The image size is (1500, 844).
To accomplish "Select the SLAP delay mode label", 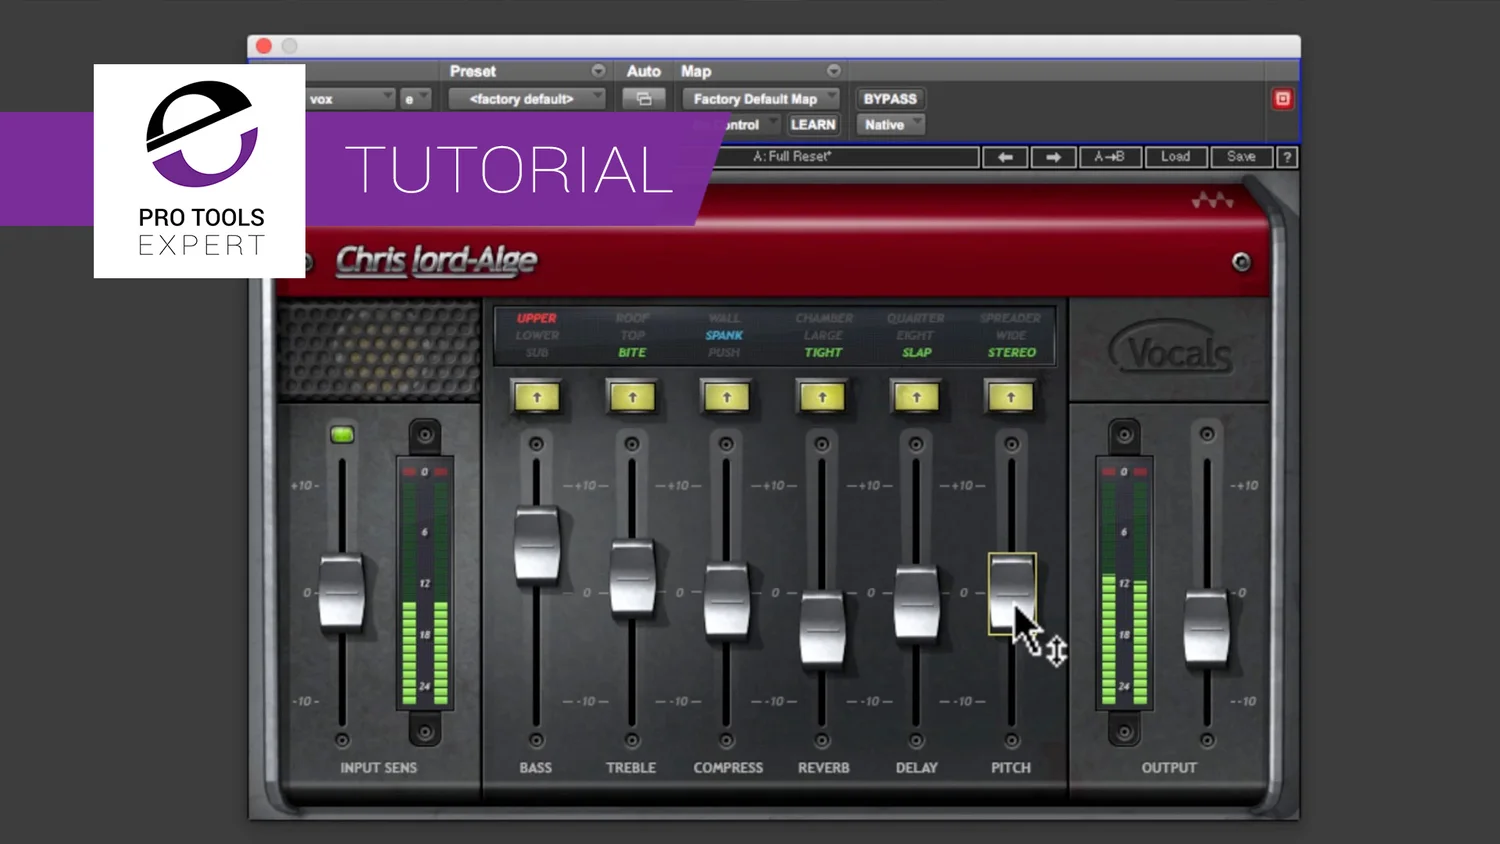I will pyautogui.click(x=917, y=353).
